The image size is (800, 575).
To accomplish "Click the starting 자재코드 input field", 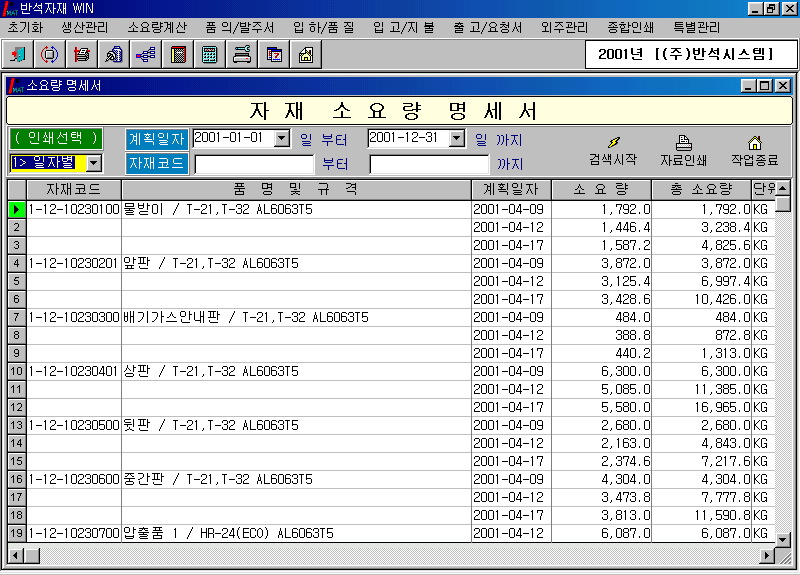I will pyautogui.click(x=254, y=164).
